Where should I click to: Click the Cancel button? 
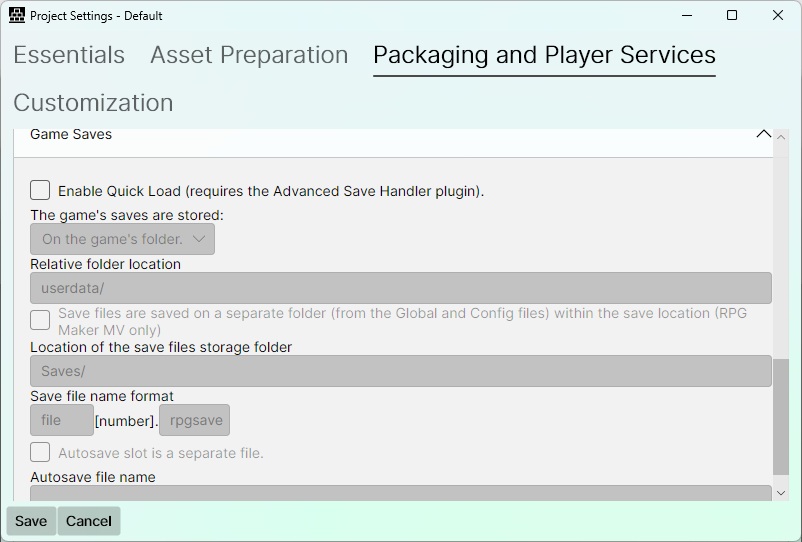pos(89,521)
